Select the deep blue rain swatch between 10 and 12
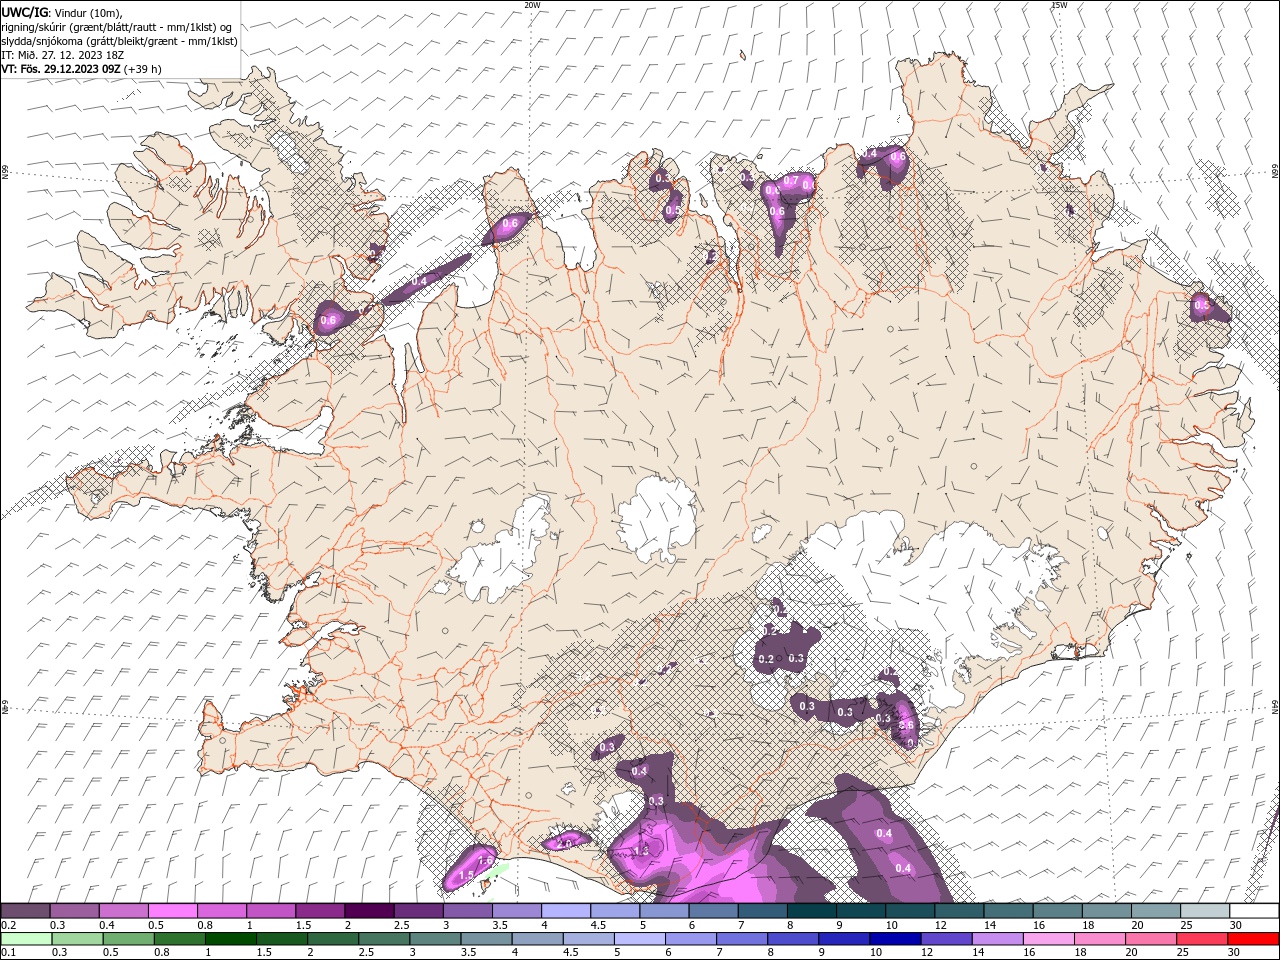The image size is (1280, 960). (x=895, y=939)
